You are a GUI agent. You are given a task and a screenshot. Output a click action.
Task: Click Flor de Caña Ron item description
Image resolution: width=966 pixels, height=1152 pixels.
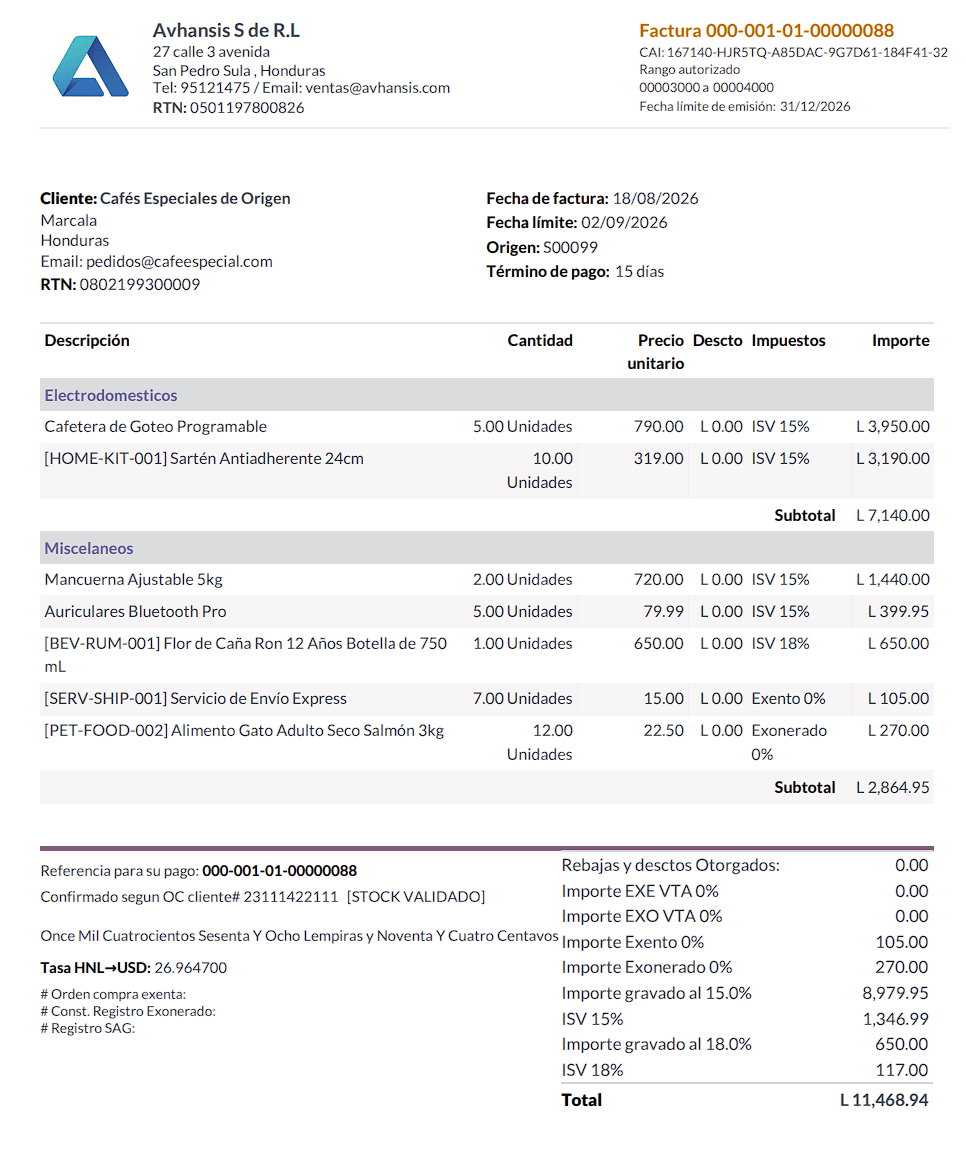click(245, 655)
